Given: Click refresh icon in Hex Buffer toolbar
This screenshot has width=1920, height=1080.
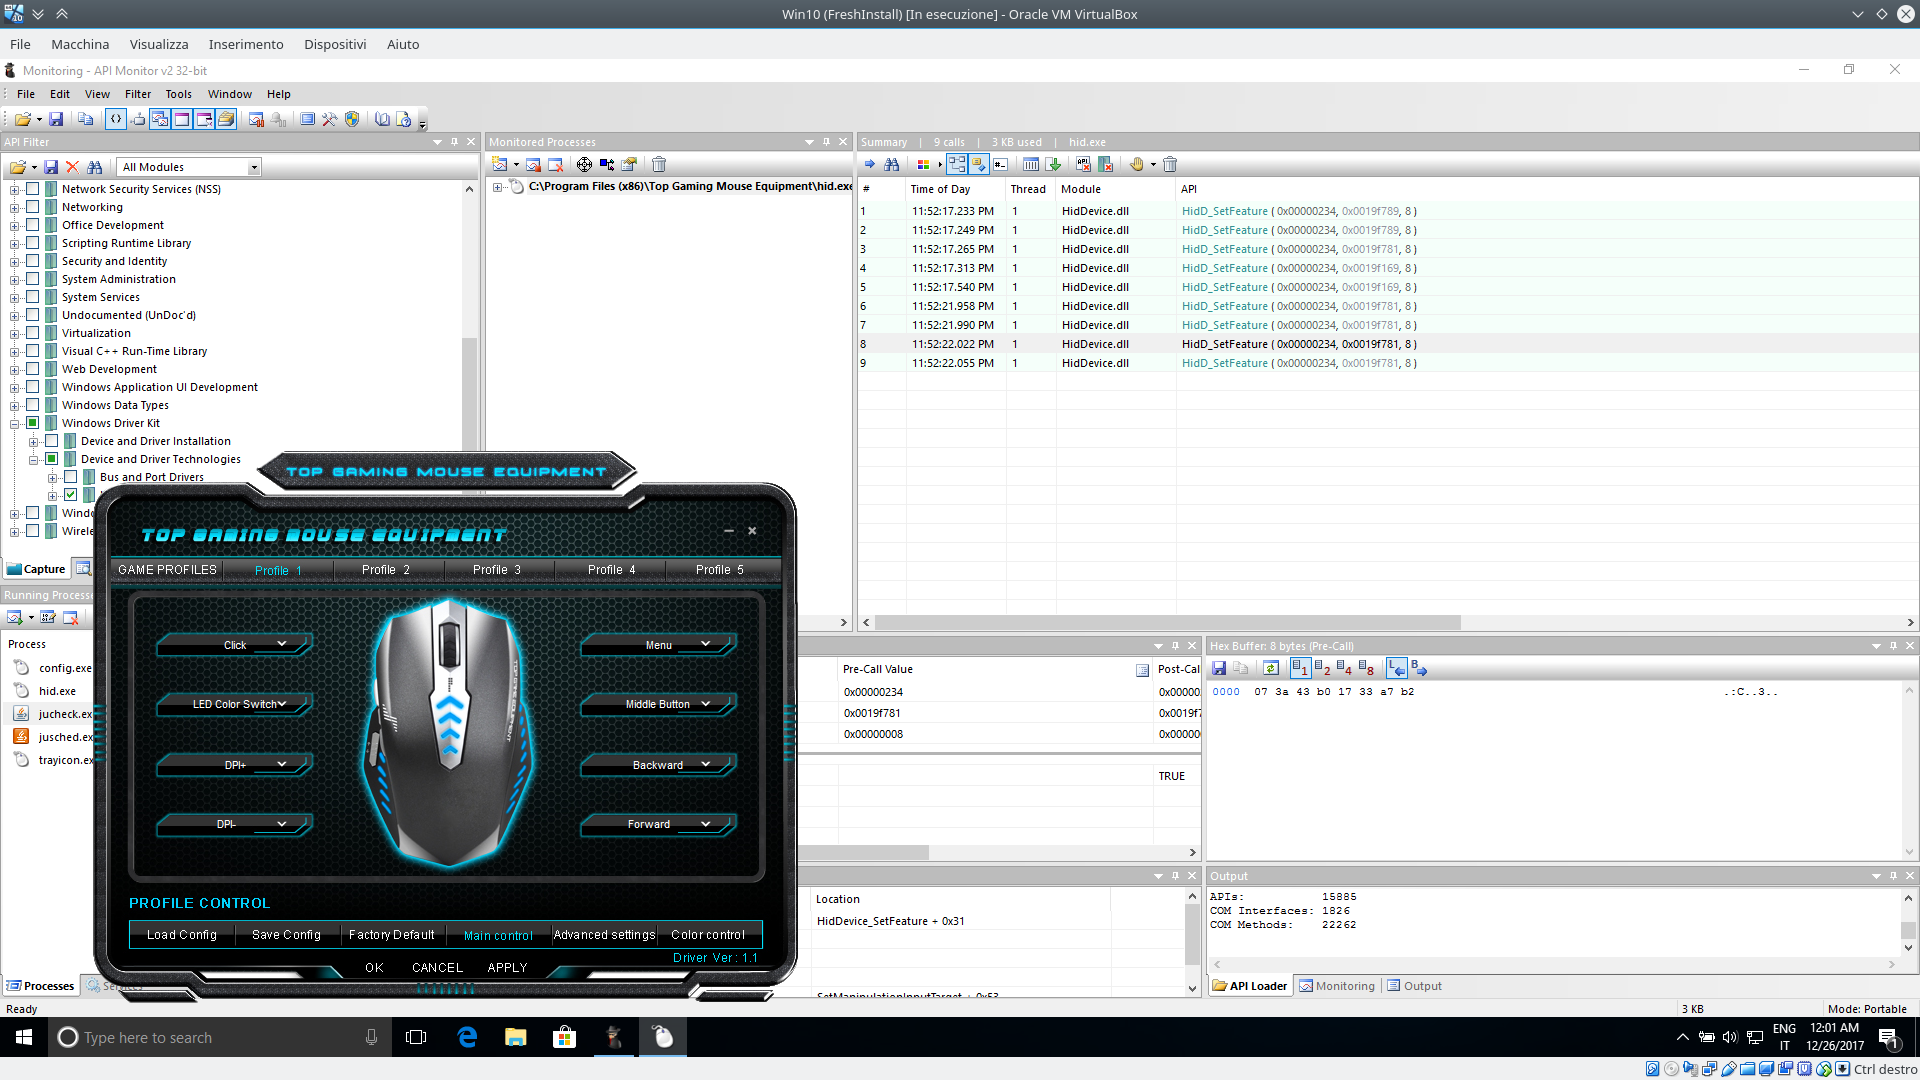Looking at the screenshot, I should coord(1271,668).
